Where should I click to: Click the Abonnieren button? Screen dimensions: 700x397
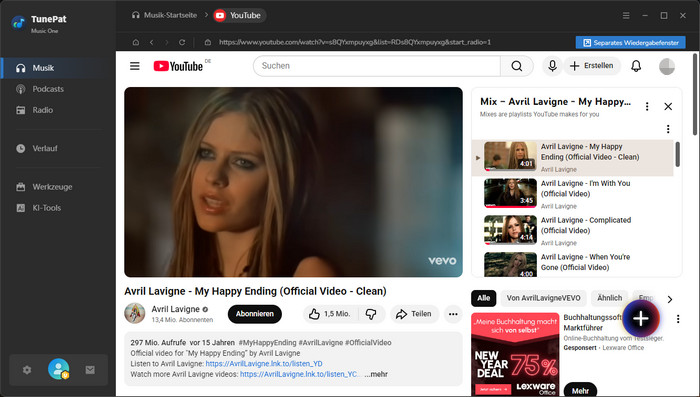point(254,314)
